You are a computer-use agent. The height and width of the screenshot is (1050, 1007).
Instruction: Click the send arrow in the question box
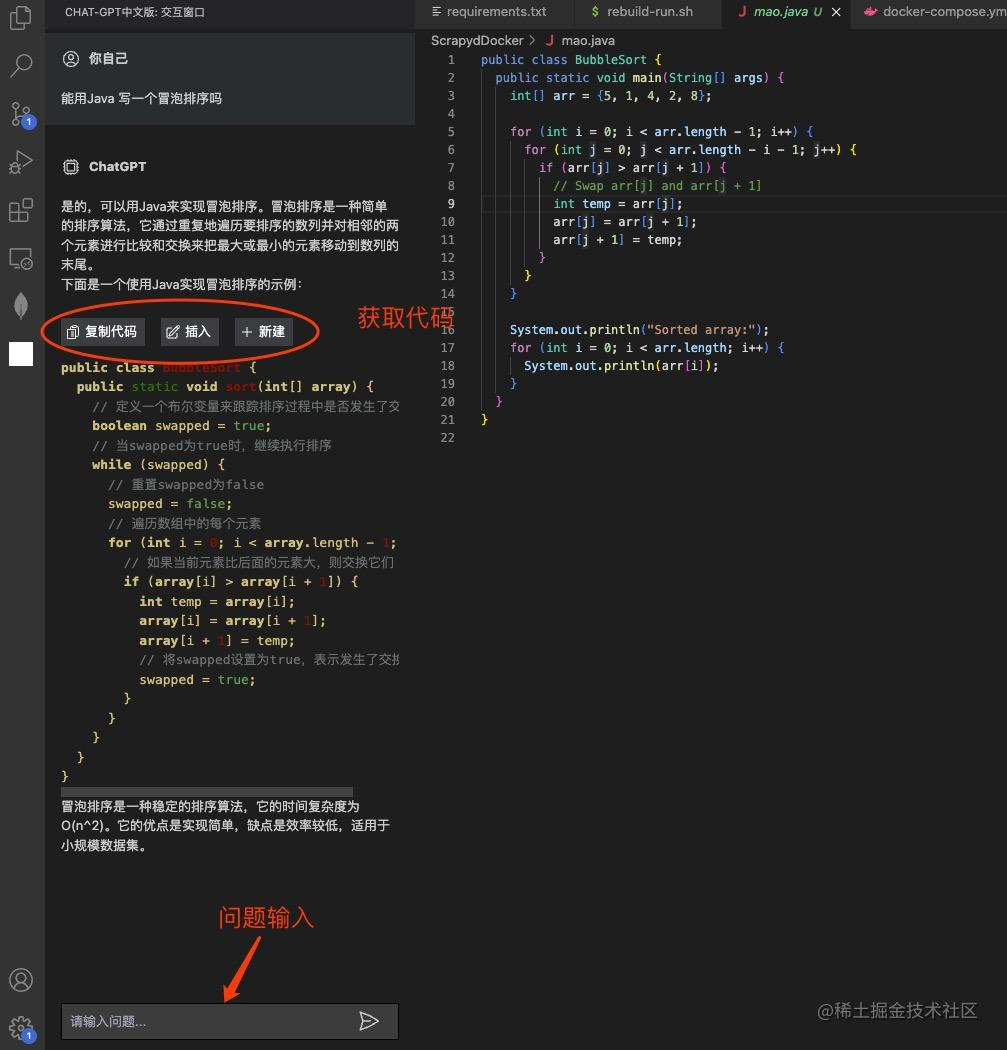coord(369,1021)
